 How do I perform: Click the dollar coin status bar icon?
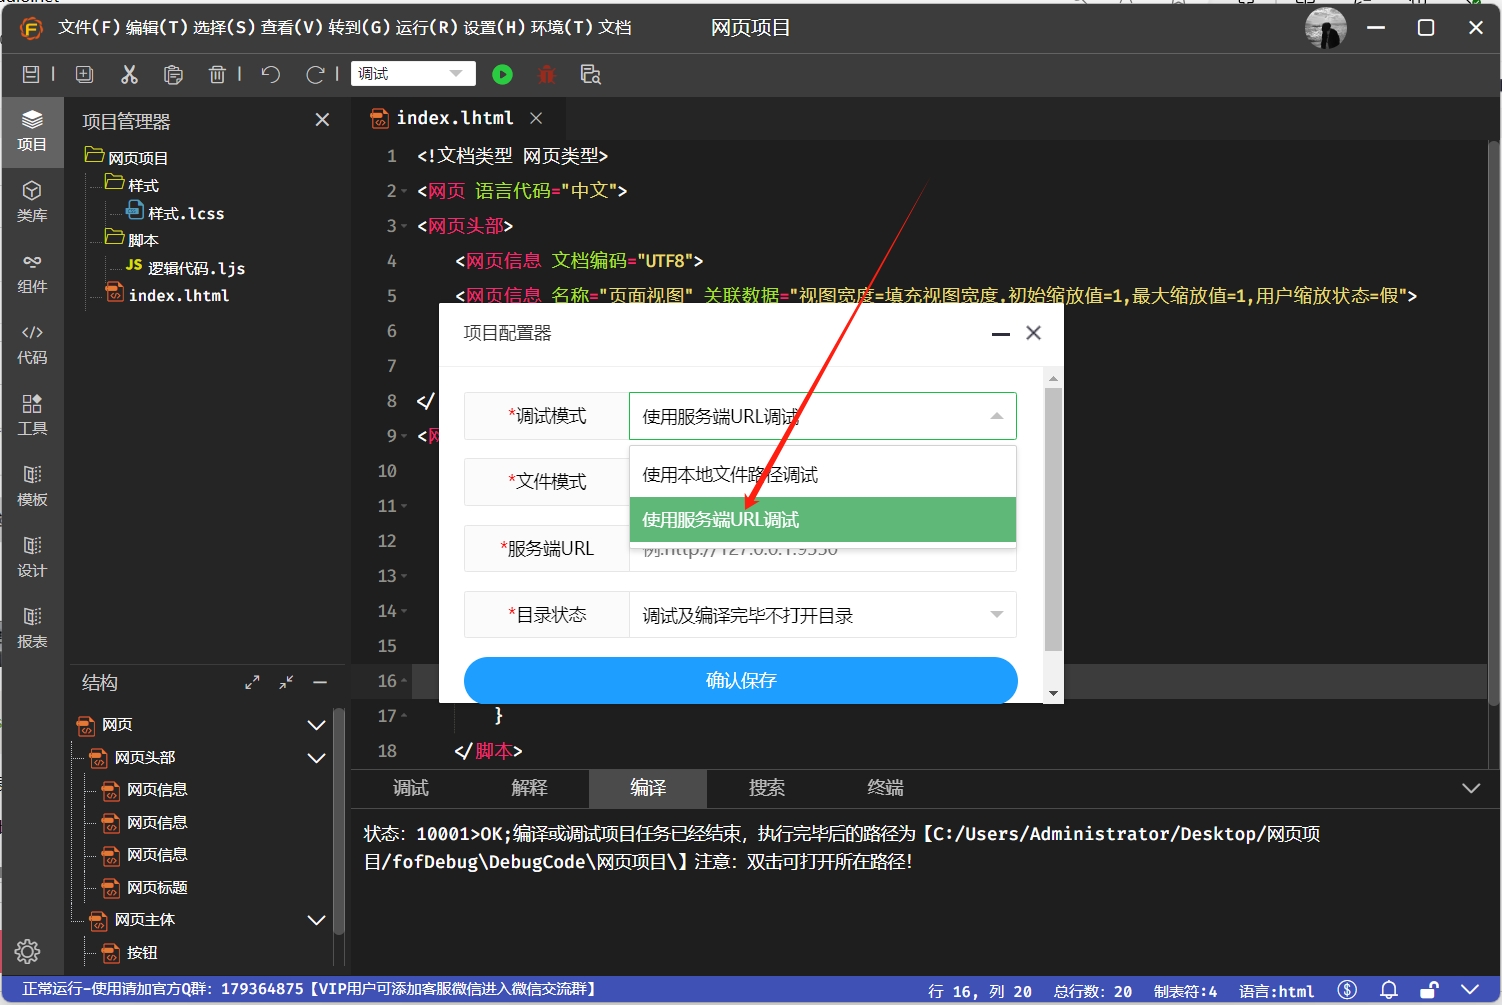[1347, 990]
